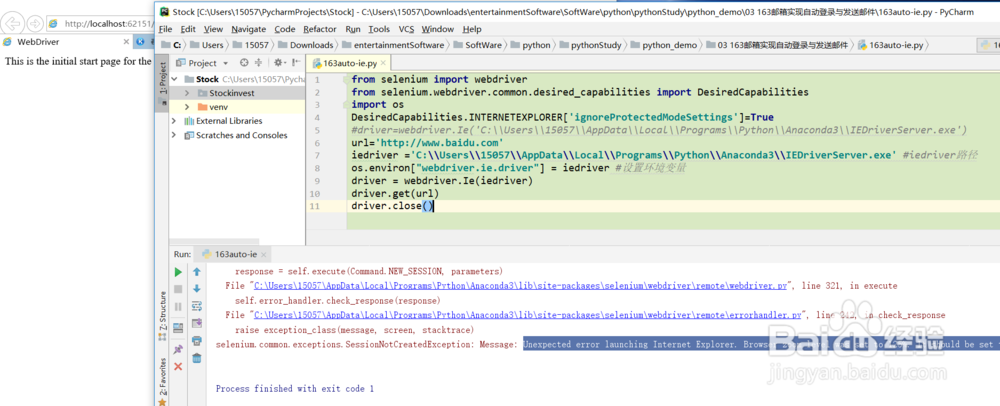Open Project view dropdown selector
The height and width of the screenshot is (406, 1000).
tap(202, 63)
